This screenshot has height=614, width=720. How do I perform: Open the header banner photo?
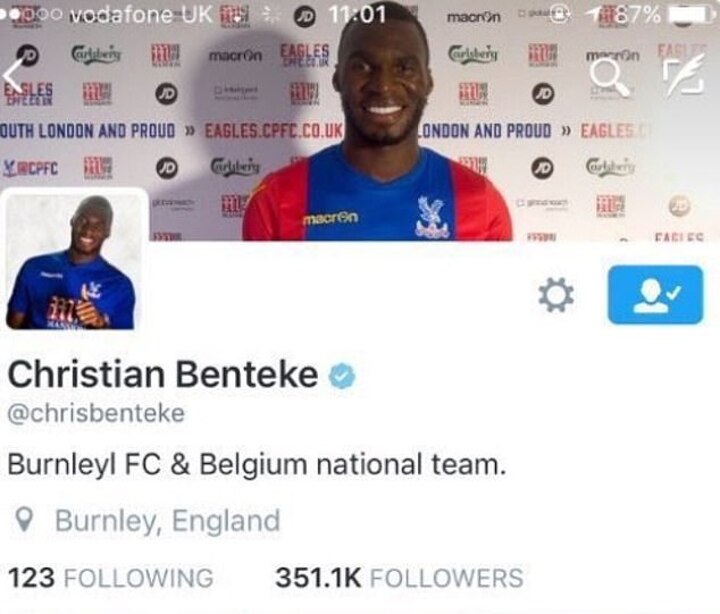360,120
